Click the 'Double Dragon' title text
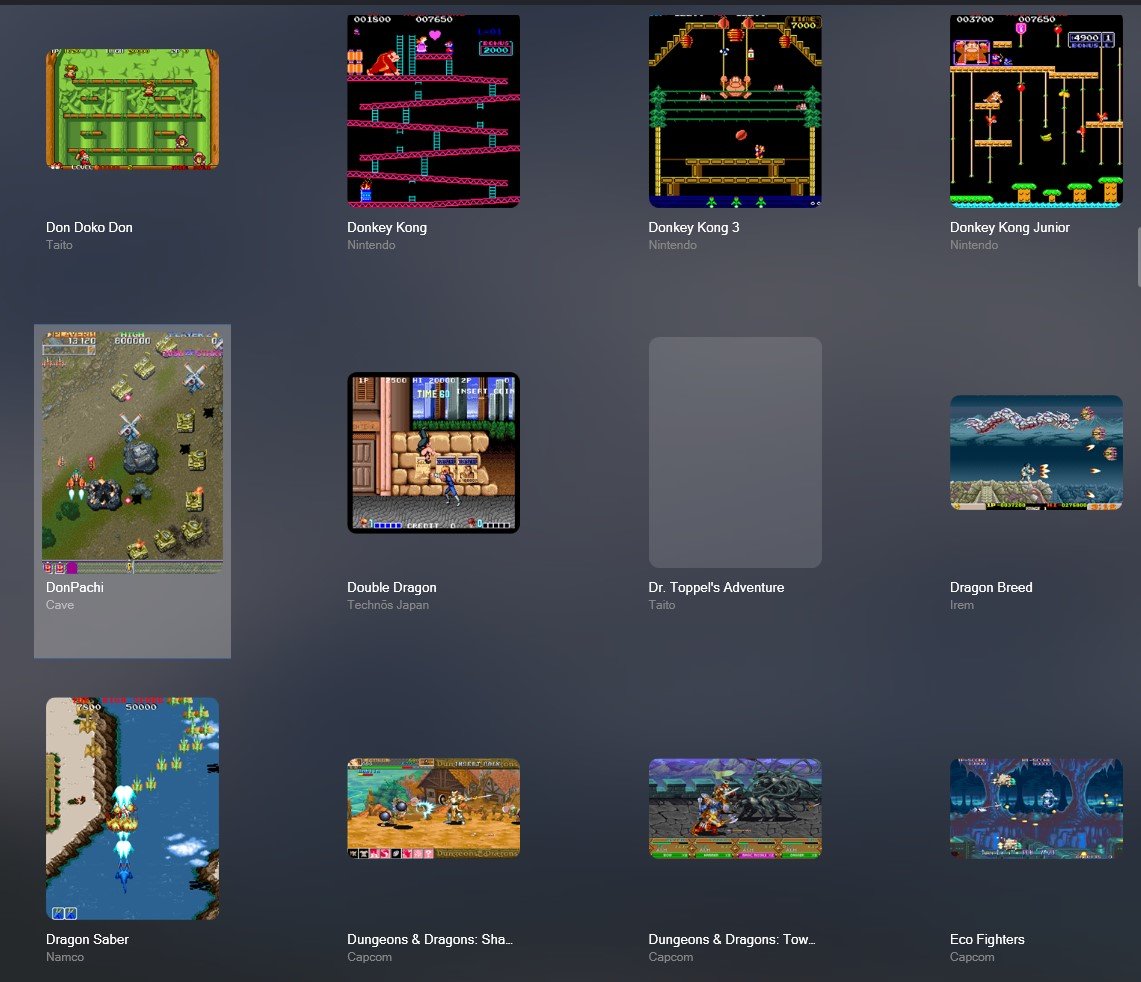 pos(391,587)
